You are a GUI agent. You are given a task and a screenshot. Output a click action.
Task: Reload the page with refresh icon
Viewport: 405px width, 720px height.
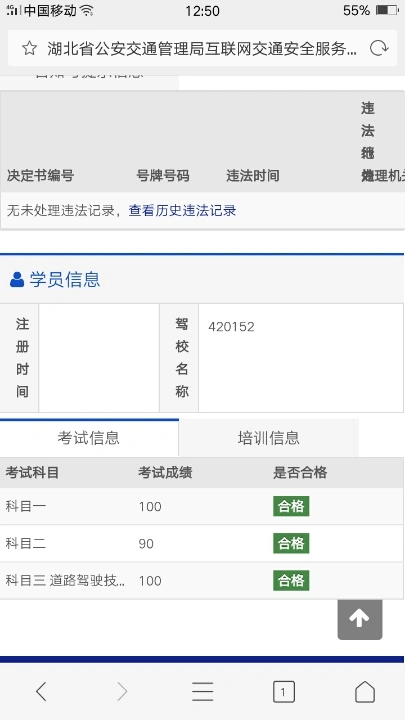[379, 48]
